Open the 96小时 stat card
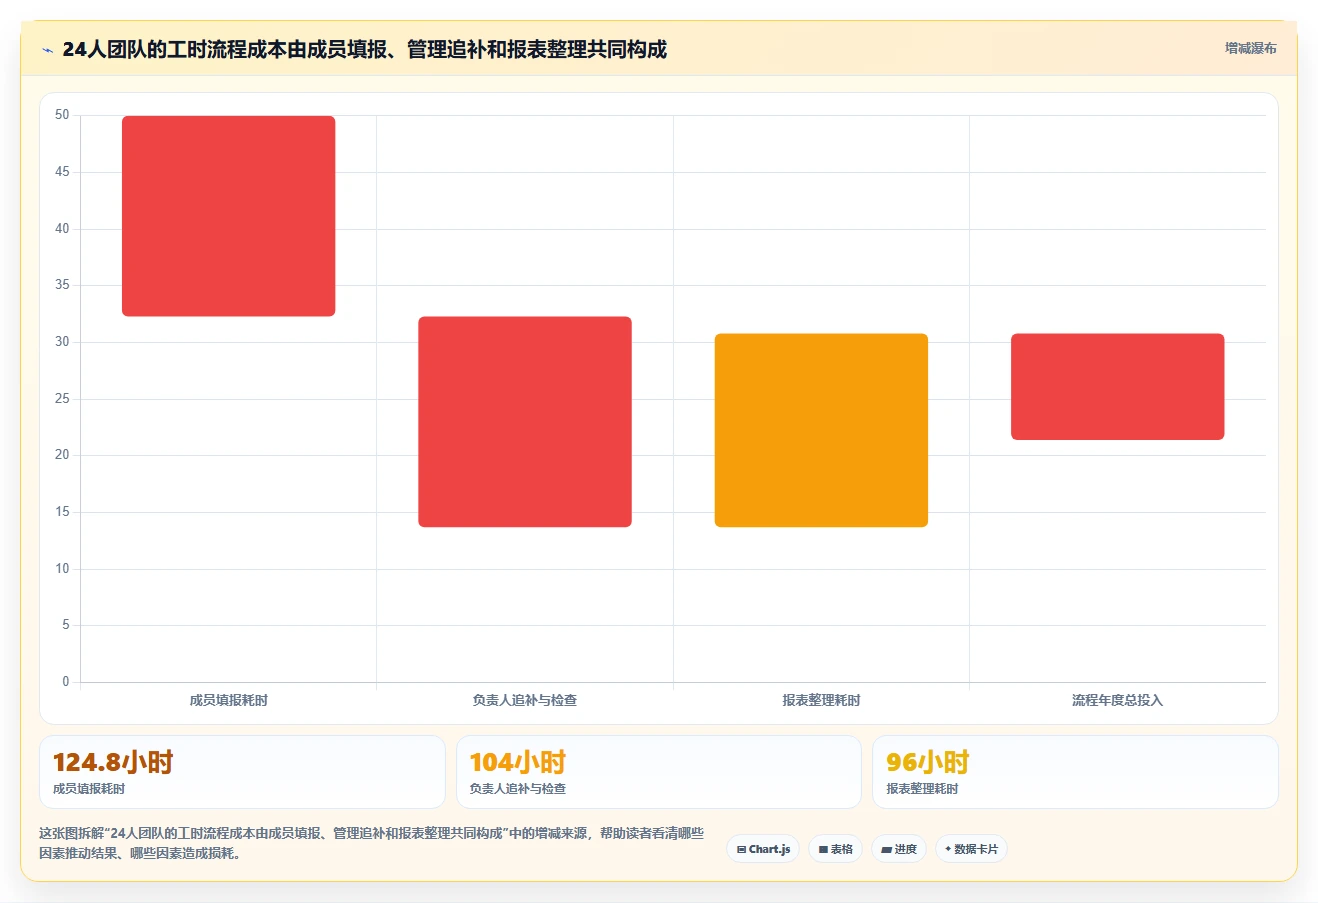 pos(1075,772)
